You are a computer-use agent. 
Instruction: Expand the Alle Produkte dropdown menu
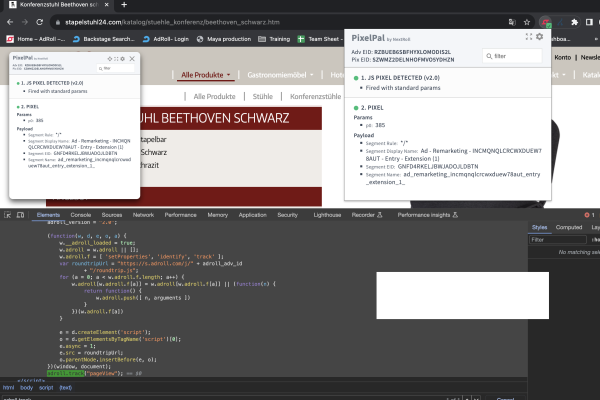[206, 75]
